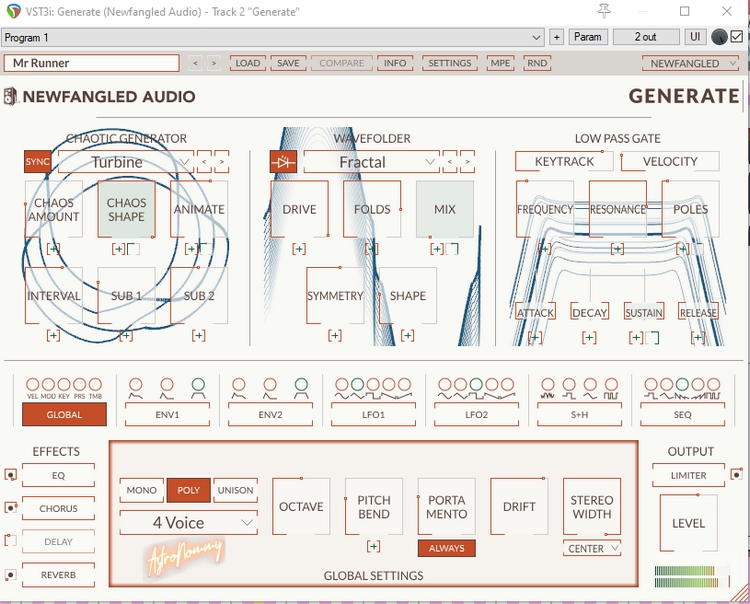Open the 4 Voice count dropdown

[188, 523]
